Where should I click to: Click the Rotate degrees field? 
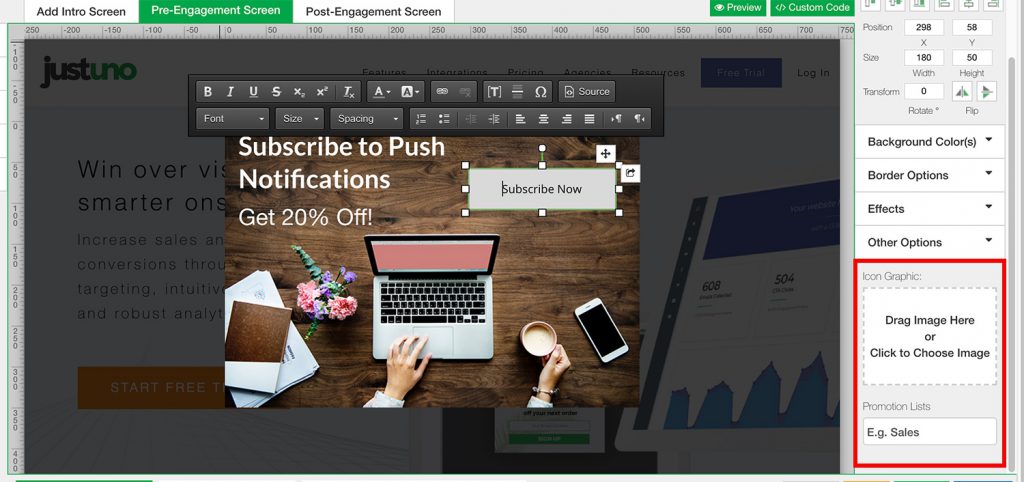pos(923,91)
